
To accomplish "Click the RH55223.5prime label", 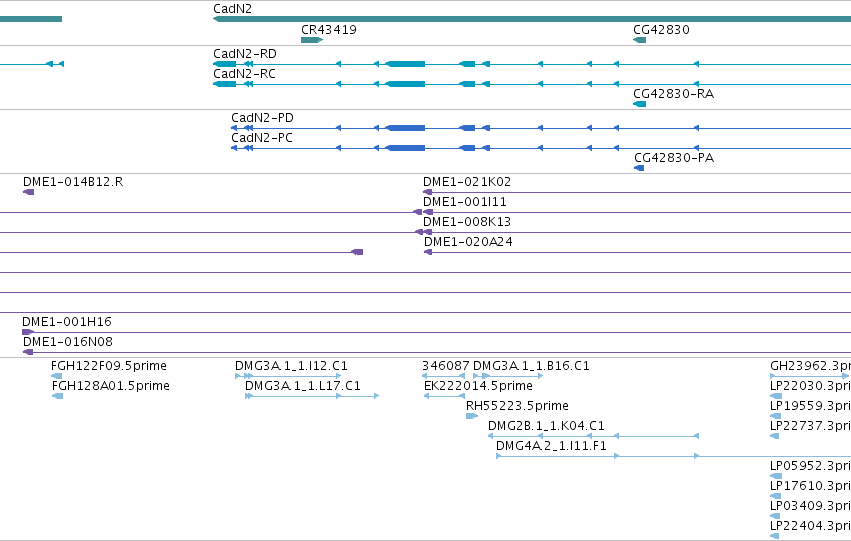I will [517, 406].
